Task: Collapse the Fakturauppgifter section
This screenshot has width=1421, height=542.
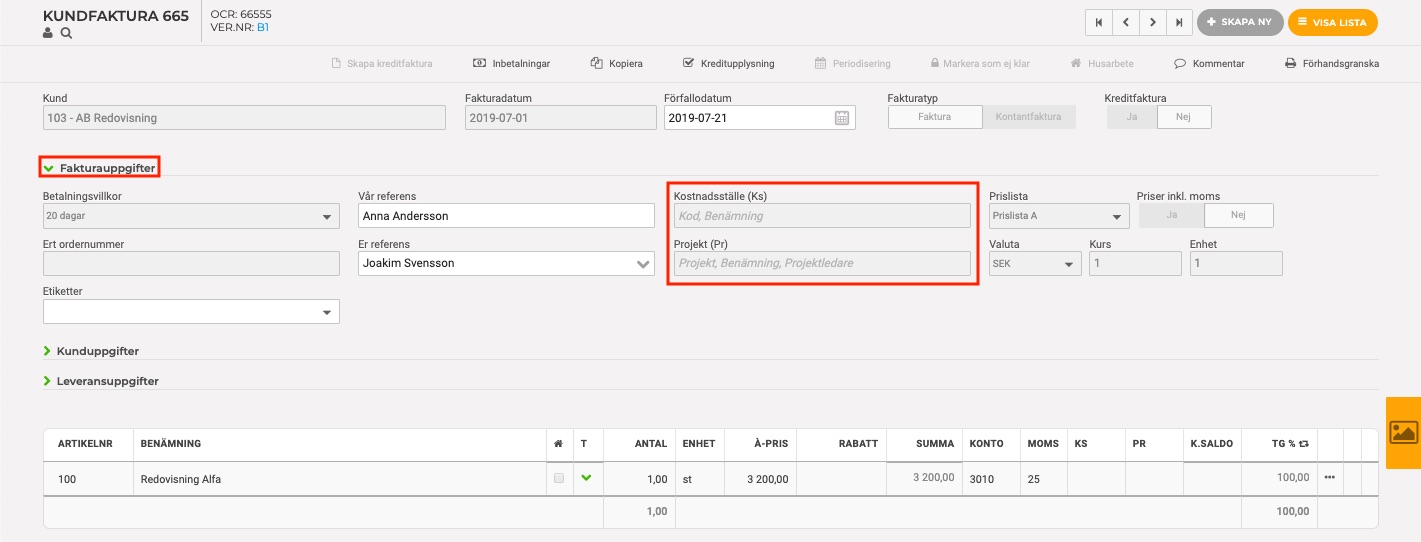Action: (99, 168)
